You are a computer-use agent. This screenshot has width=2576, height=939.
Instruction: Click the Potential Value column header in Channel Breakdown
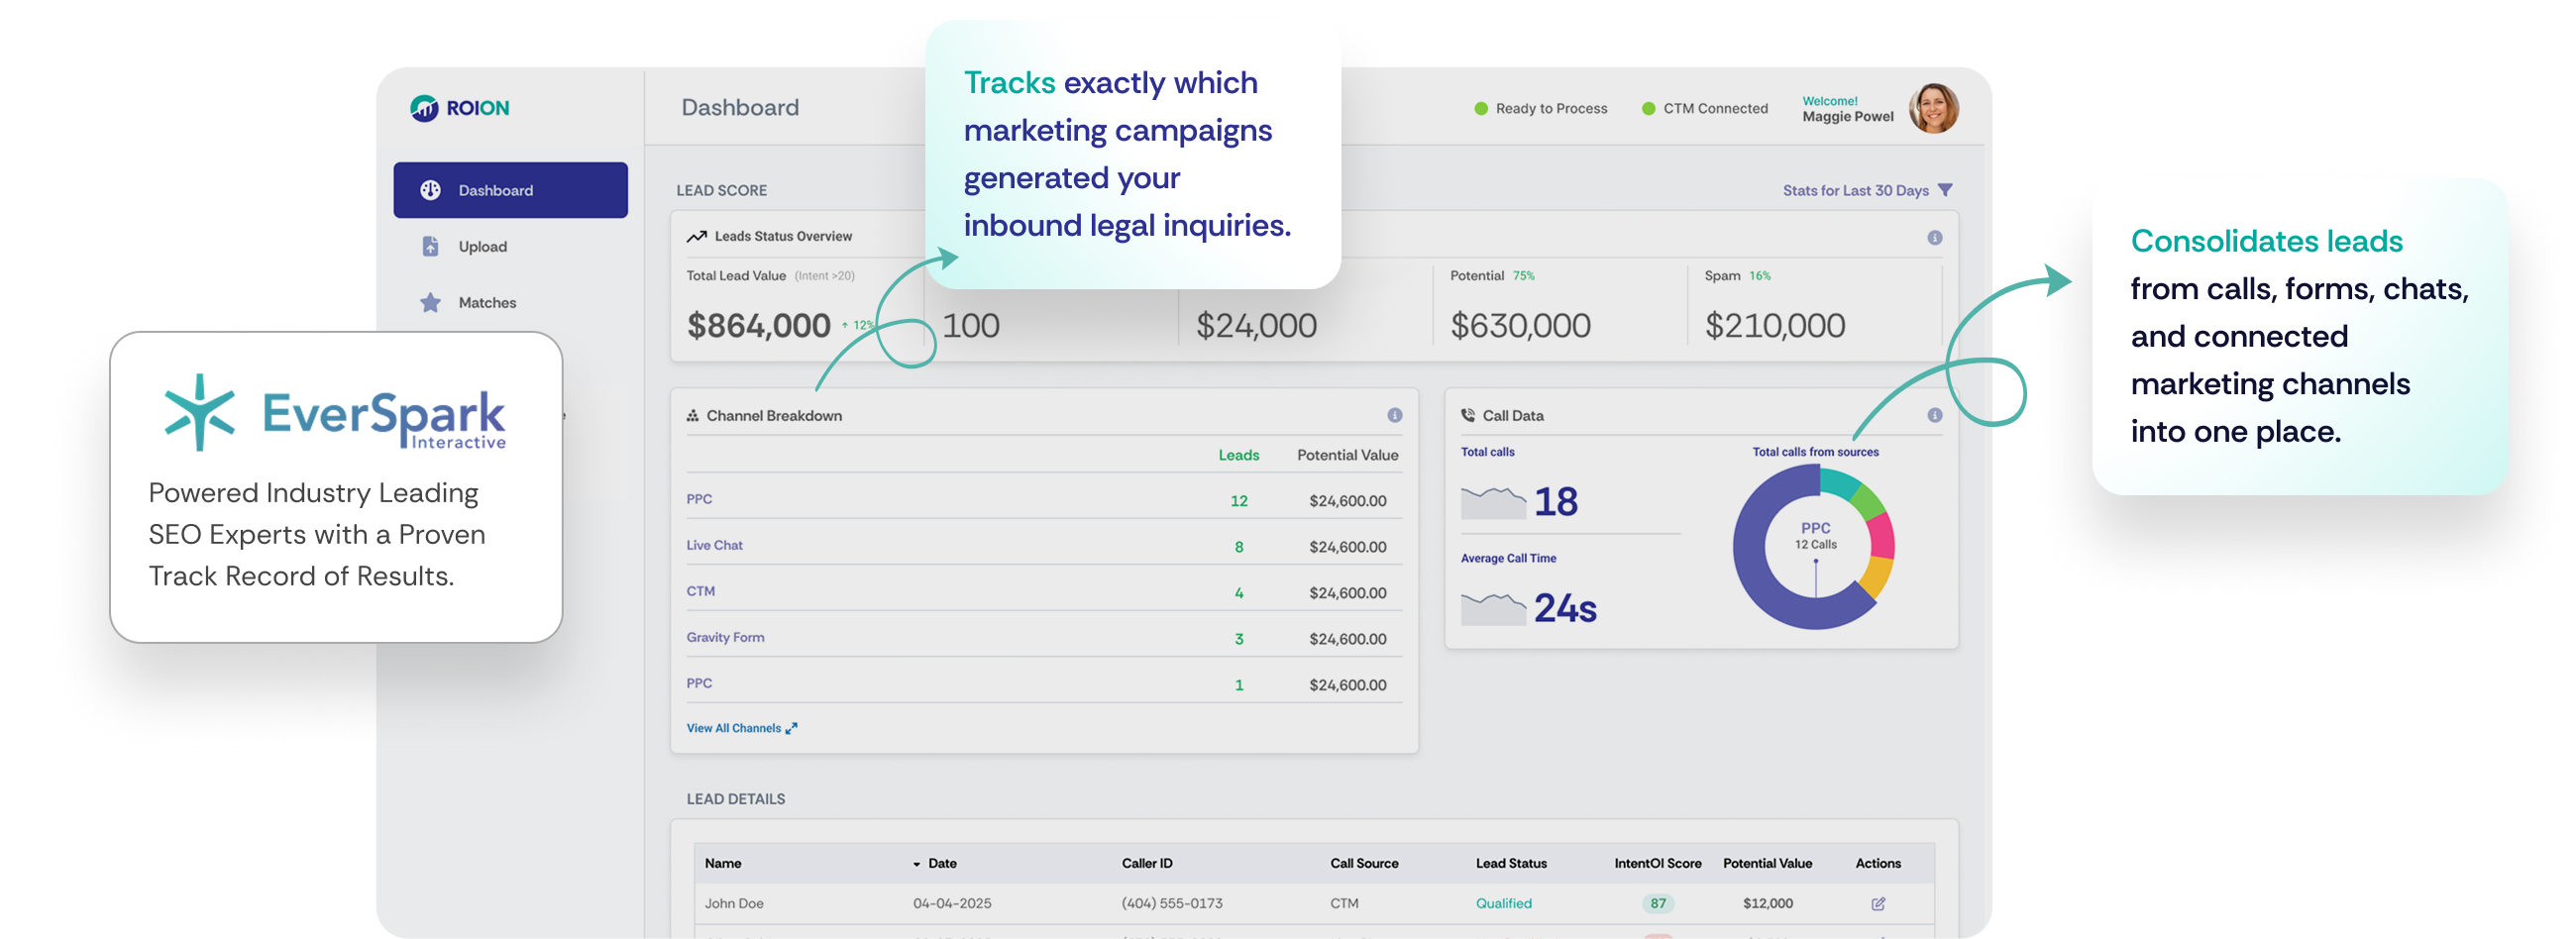pyautogui.click(x=1347, y=455)
